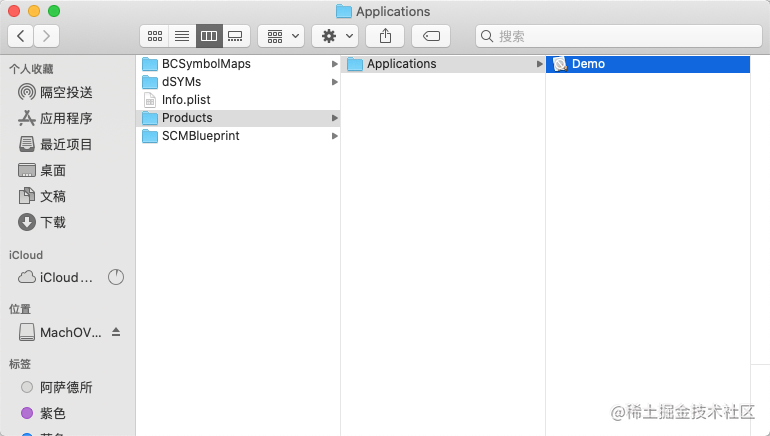
Task: Switch to list view
Action: tap(182, 36)
